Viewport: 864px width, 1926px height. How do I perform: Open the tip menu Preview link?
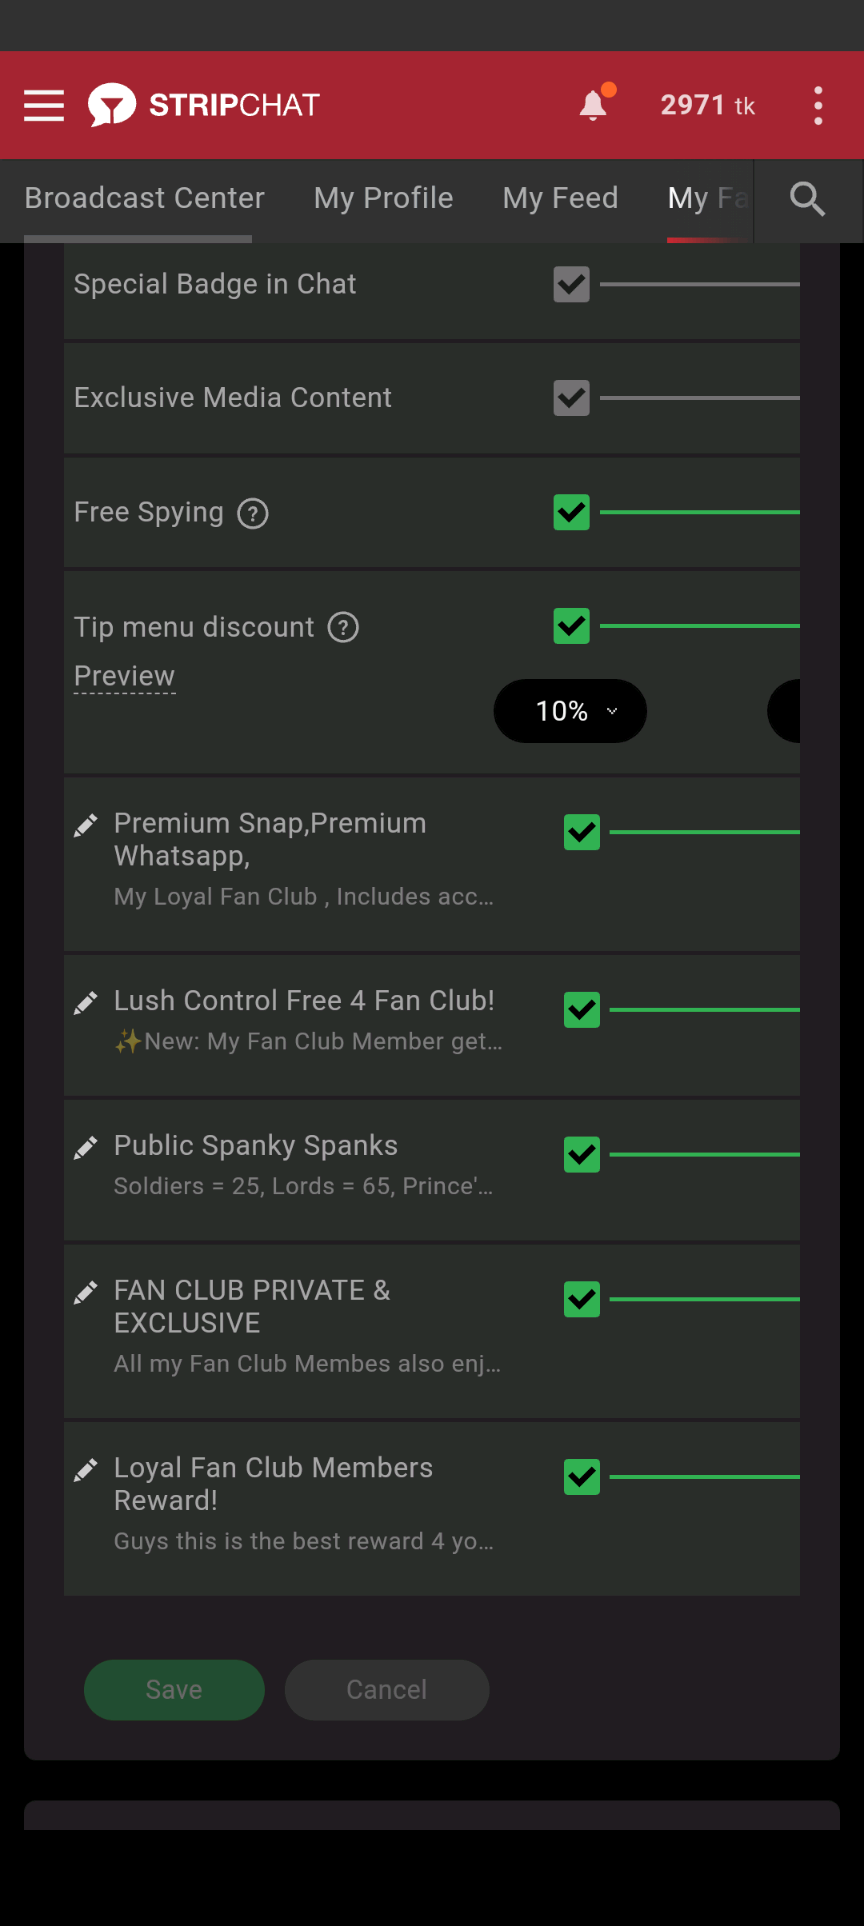(124, 676)
